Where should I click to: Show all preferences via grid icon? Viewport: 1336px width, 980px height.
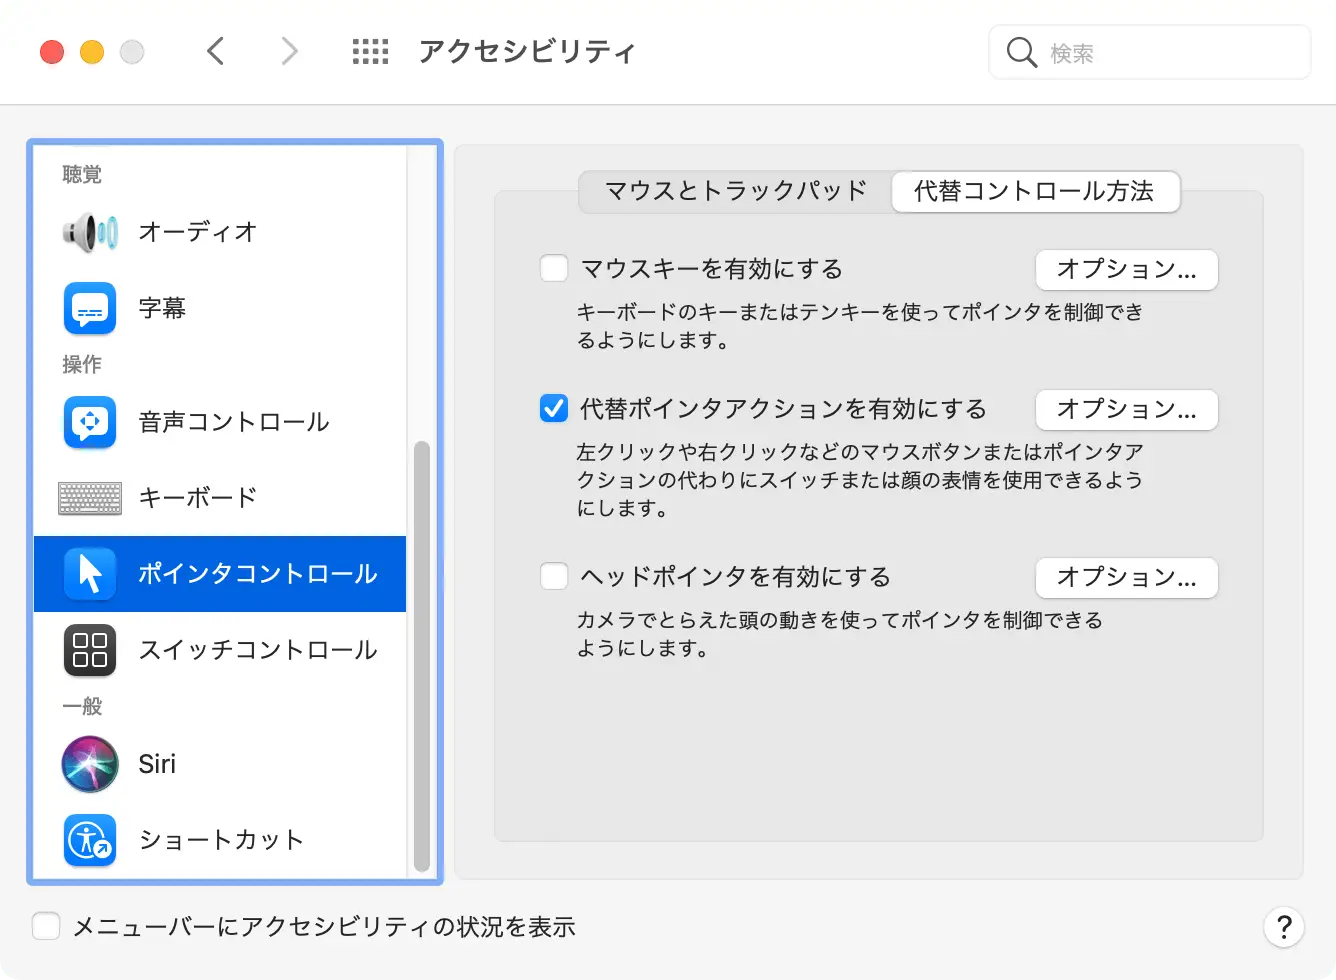[370, 52]
